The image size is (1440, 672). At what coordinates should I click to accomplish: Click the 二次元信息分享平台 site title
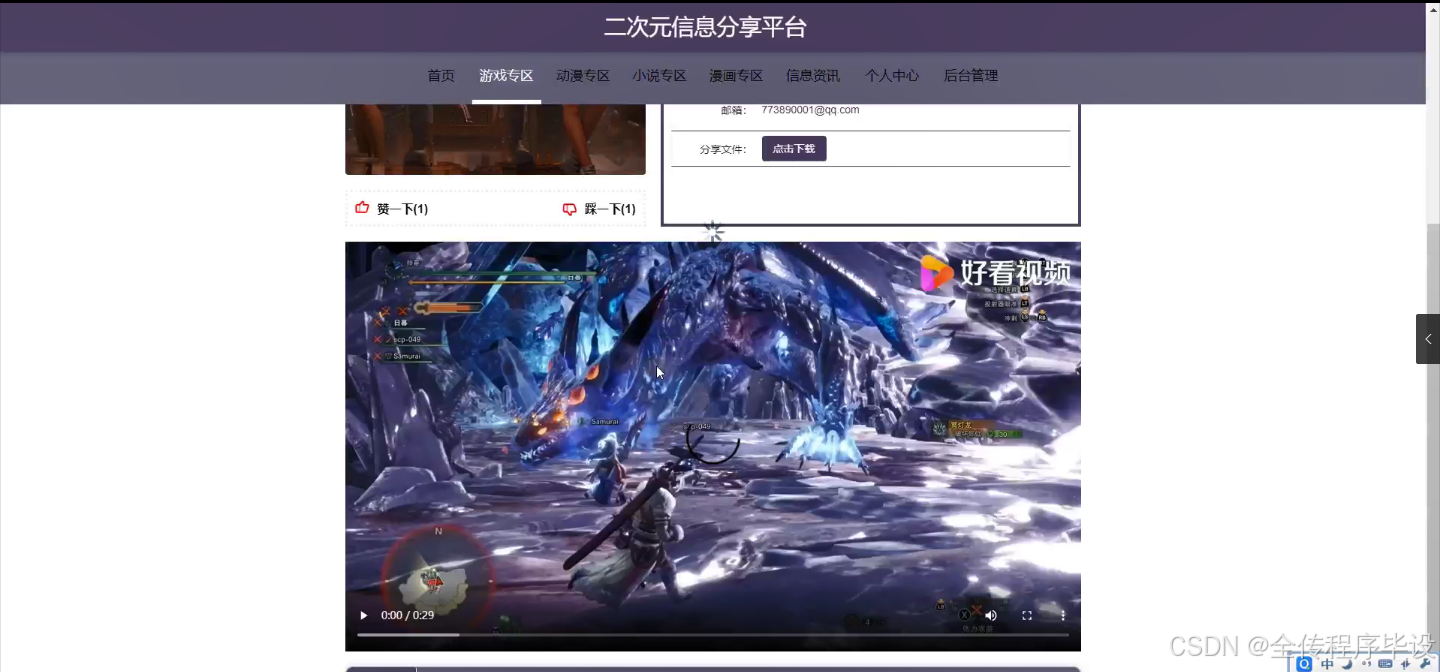coord(705,27)
